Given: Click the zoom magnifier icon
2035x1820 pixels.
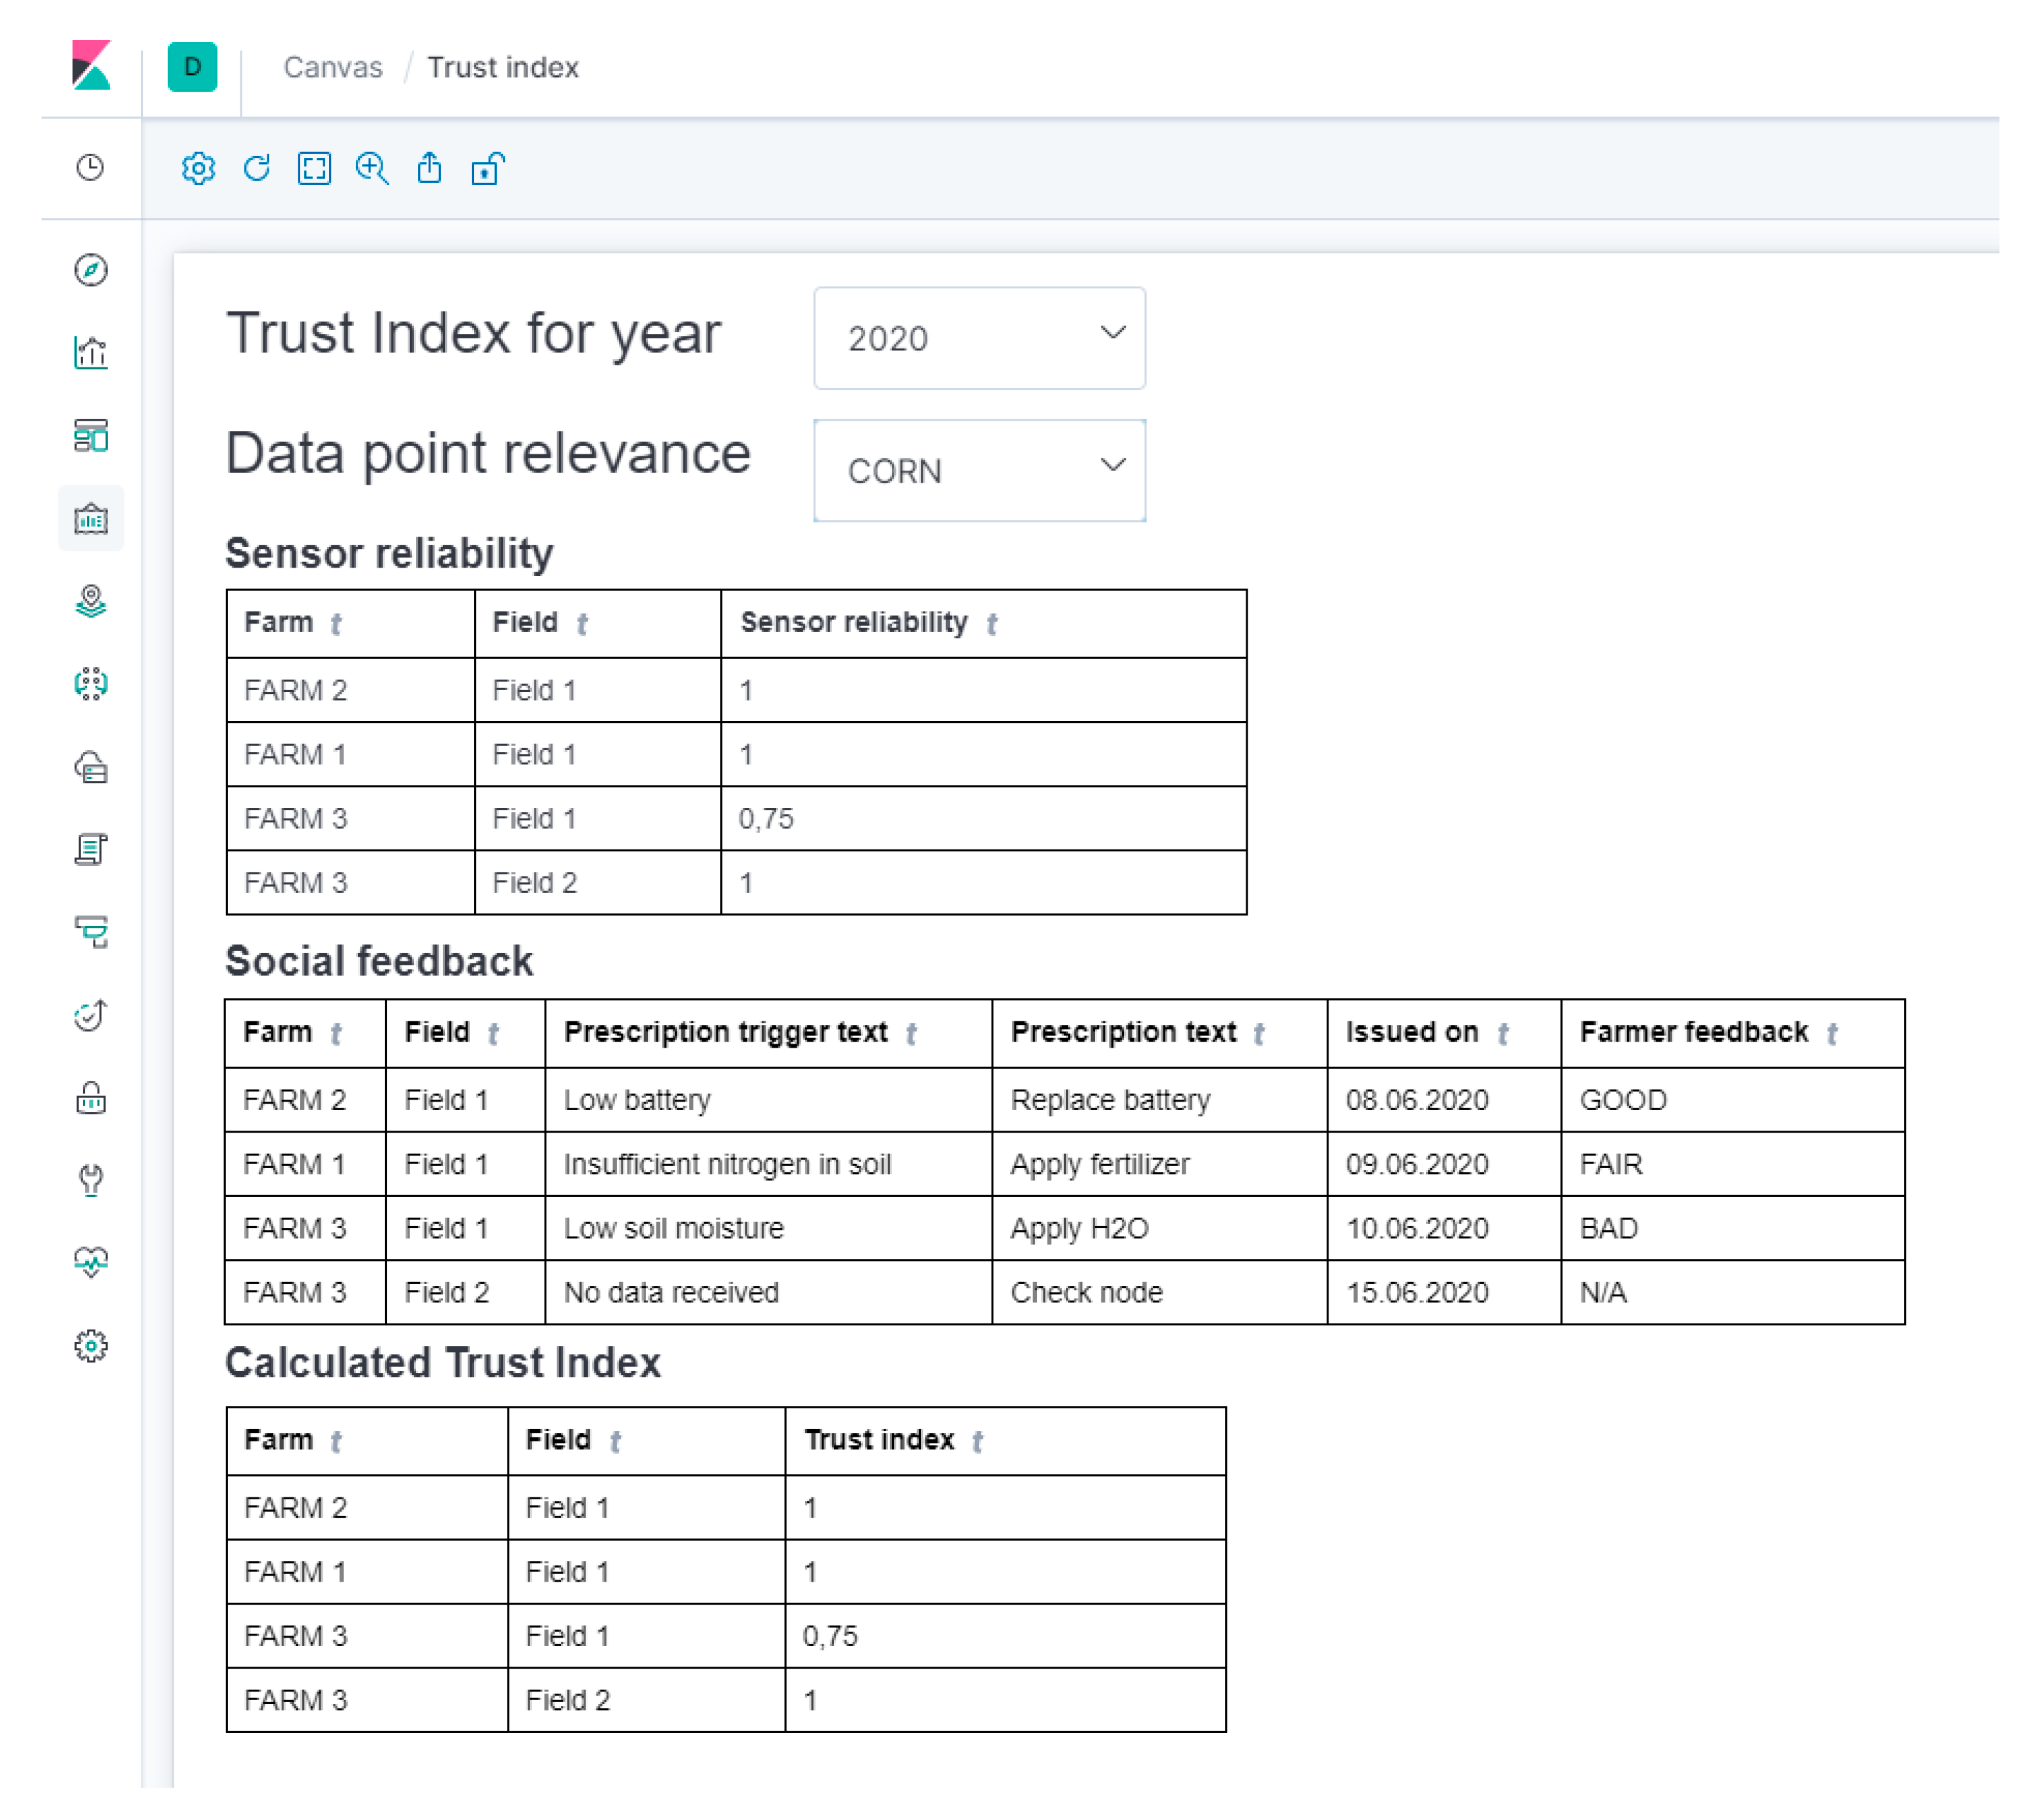Looking at the screenshot, I should (x=371, y=168).
